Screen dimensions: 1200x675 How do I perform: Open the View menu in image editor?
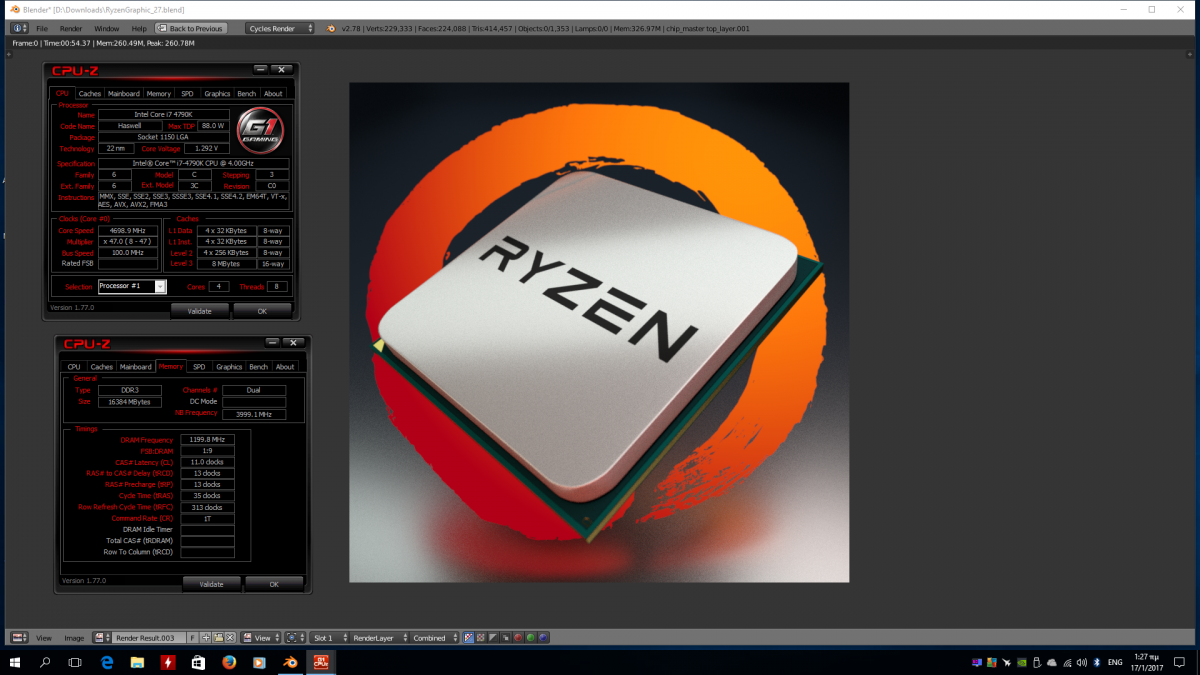coord(44,638)
